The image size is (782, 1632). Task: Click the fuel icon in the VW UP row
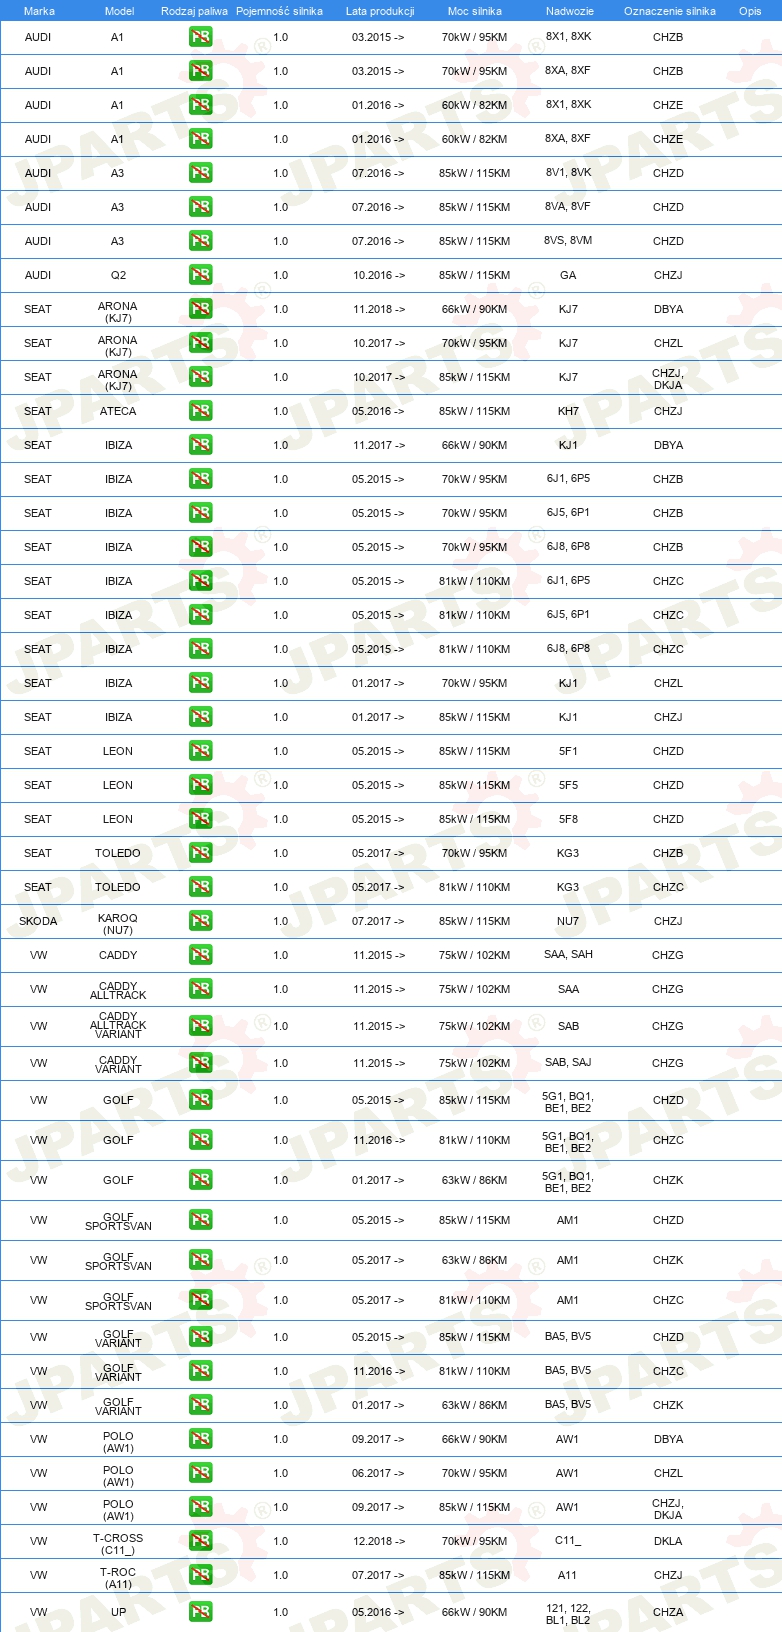click(x=200, y=1612)
